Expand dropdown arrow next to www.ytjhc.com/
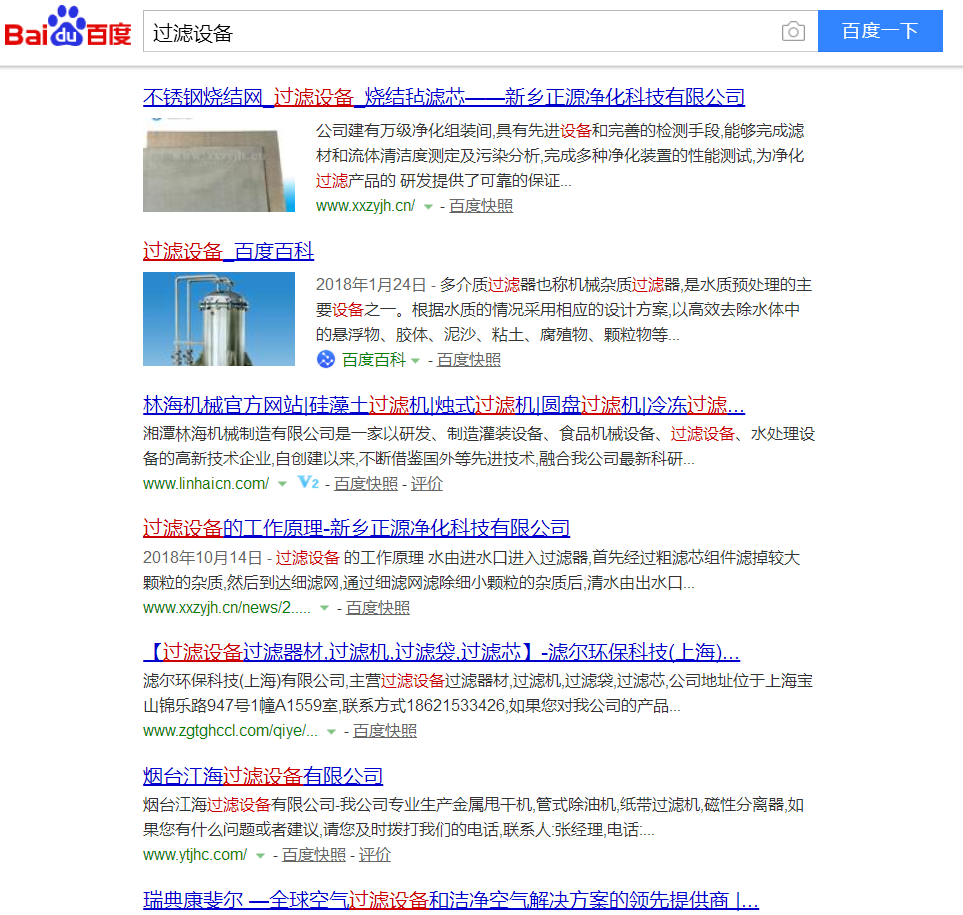 tap(260, 855)
